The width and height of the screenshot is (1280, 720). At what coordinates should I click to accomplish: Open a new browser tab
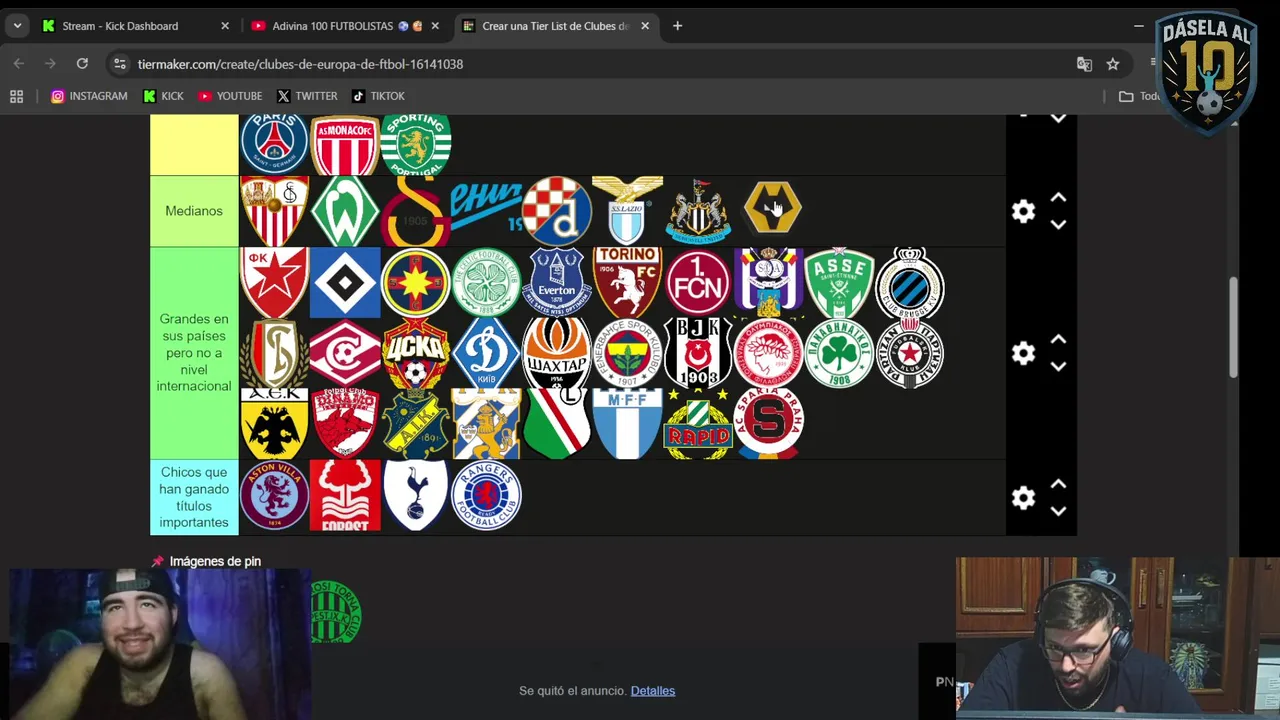point(677,26)
